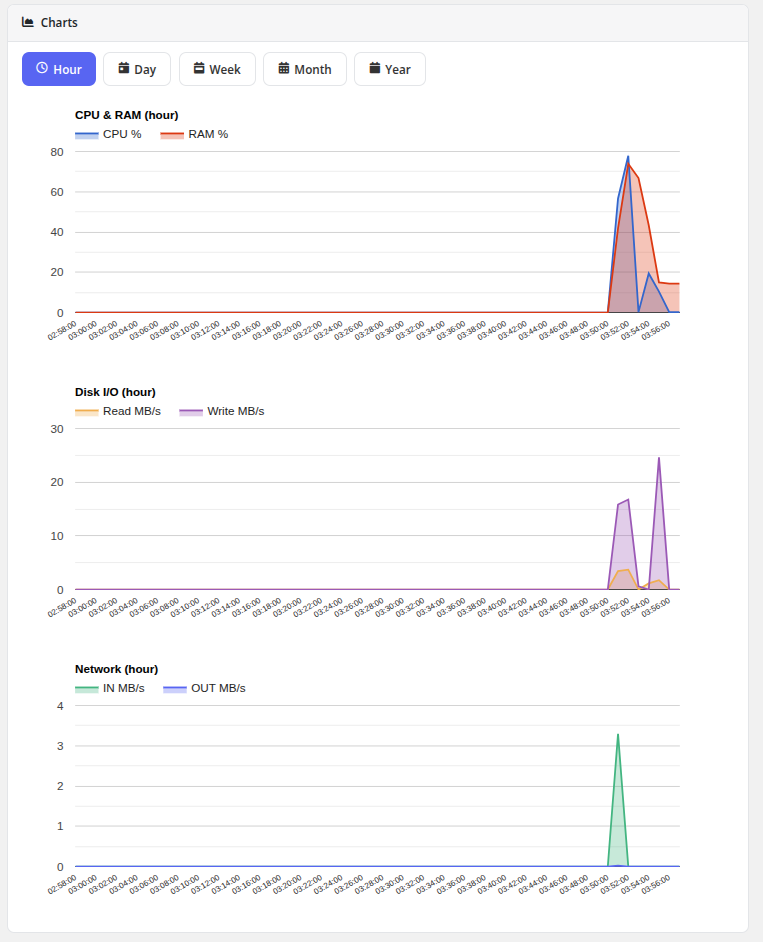Click the Year button
Screen dimensions: 763x942
(389, 69)
